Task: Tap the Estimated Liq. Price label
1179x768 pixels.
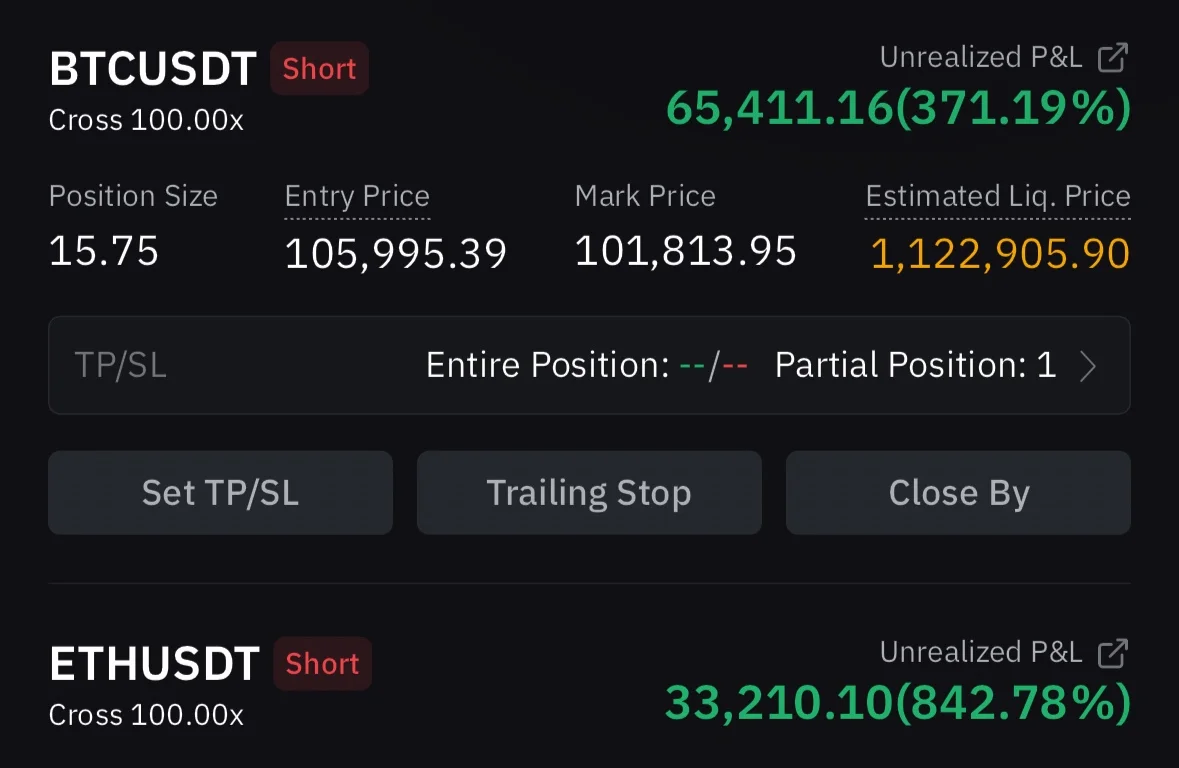Action: (997, 196)
